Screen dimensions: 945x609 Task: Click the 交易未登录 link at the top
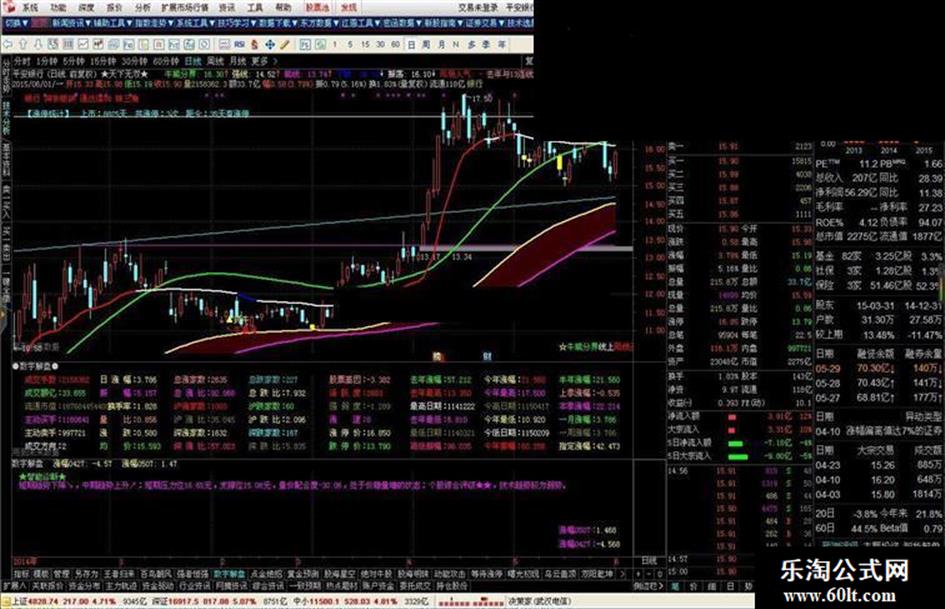click(478, 8)
